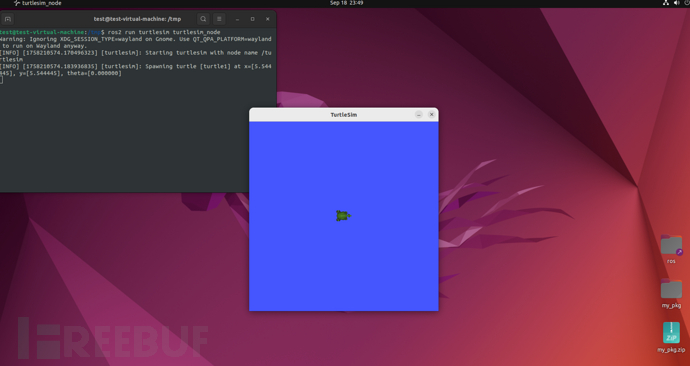This screenshot has width=690, height=366.
Task: Minimize the TurtleSim window
Action: click(418, 114)
